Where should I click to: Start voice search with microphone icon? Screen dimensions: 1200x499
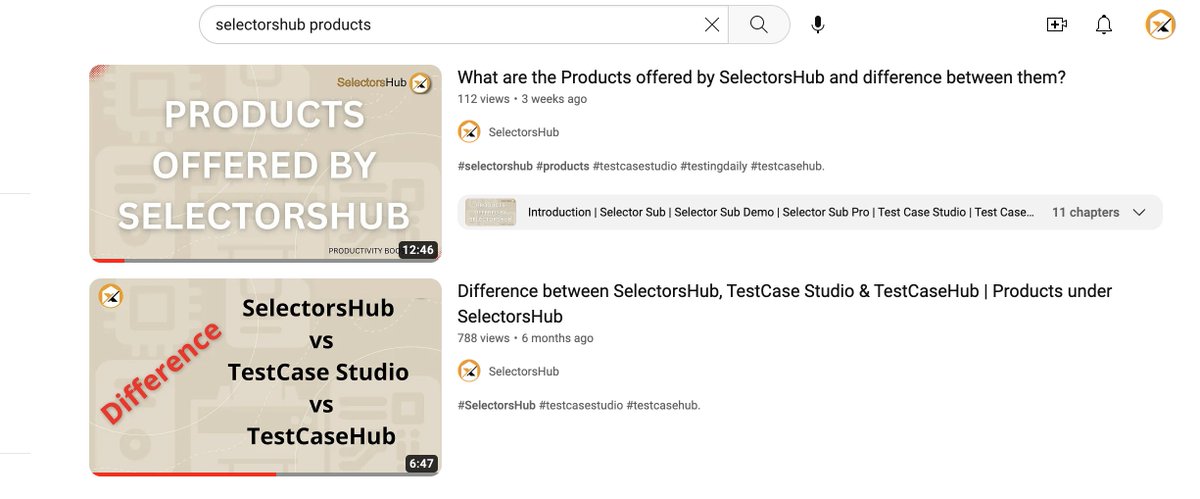point(818,25)
